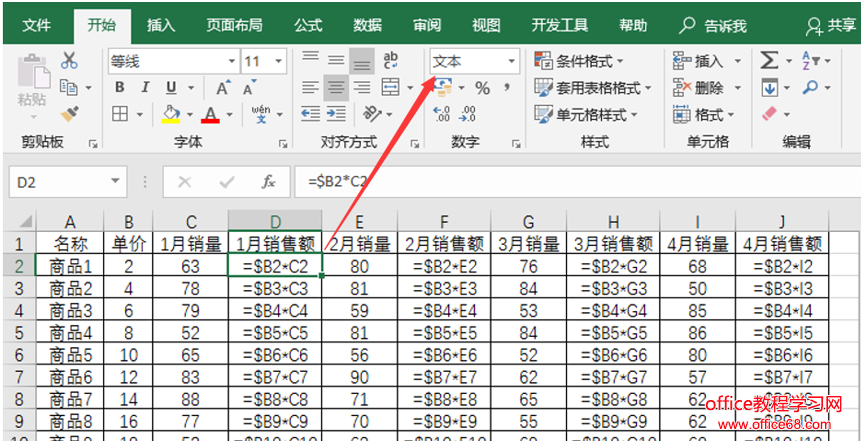861x441 pixels.
Task: Open the font name 等线 dropdown
Action: pos(232,62)
